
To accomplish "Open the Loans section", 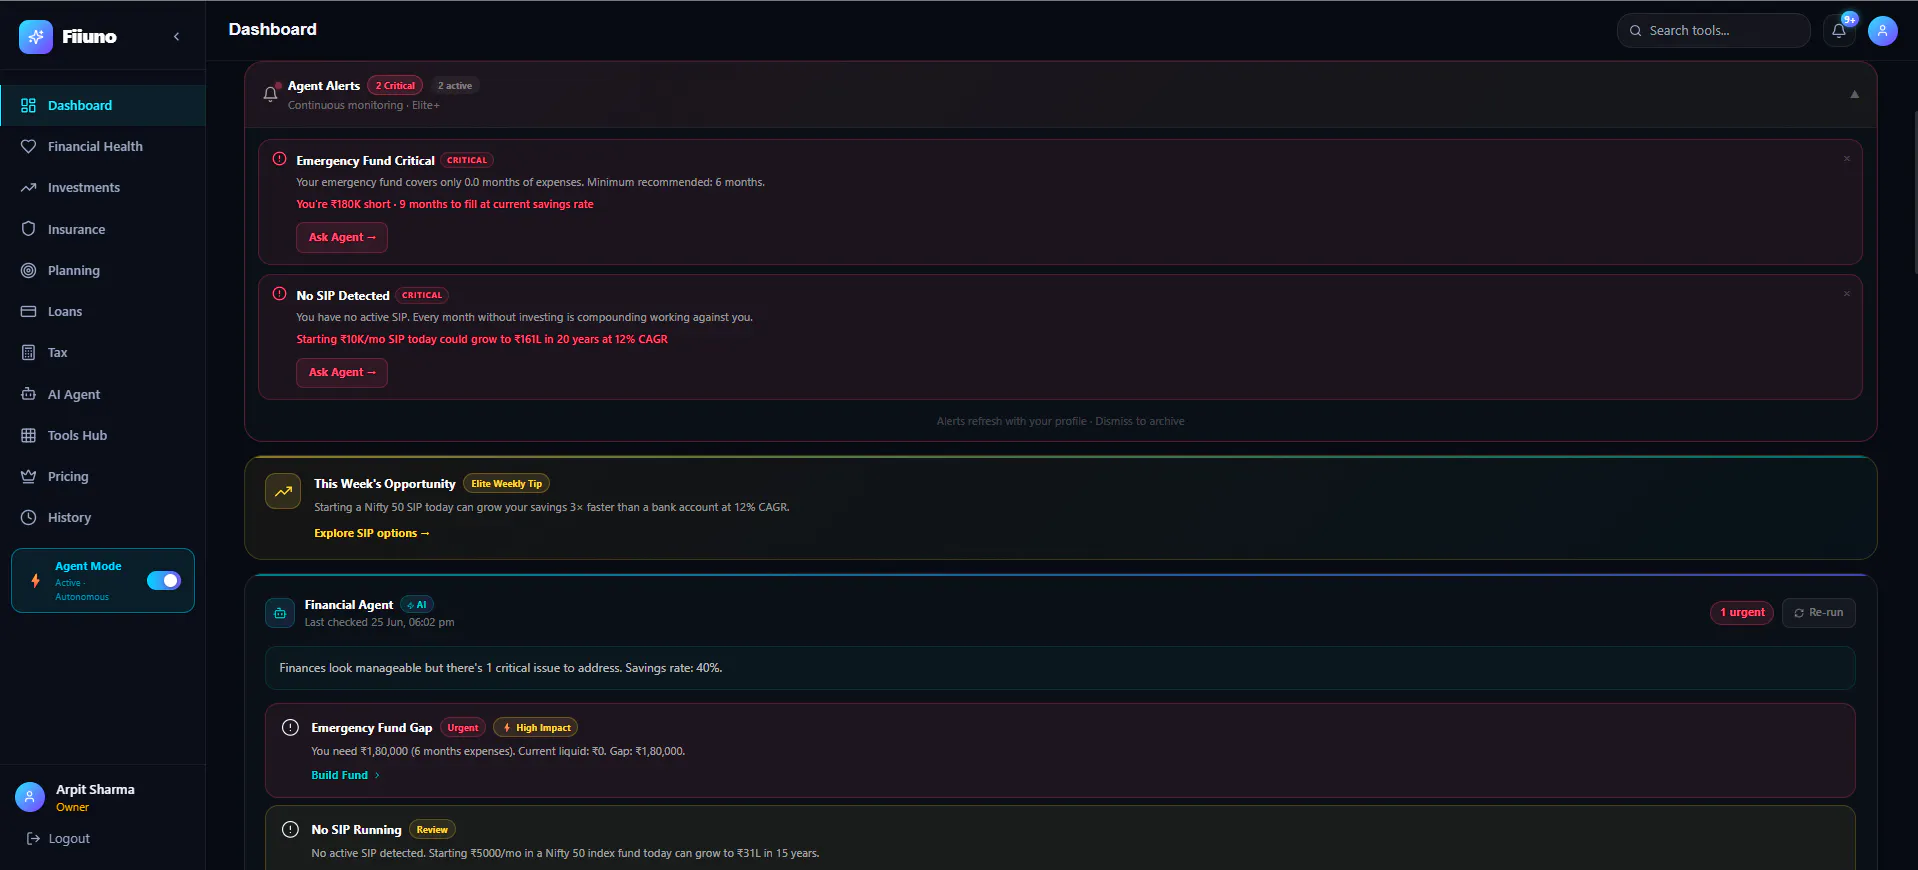I will pos(103,311).
